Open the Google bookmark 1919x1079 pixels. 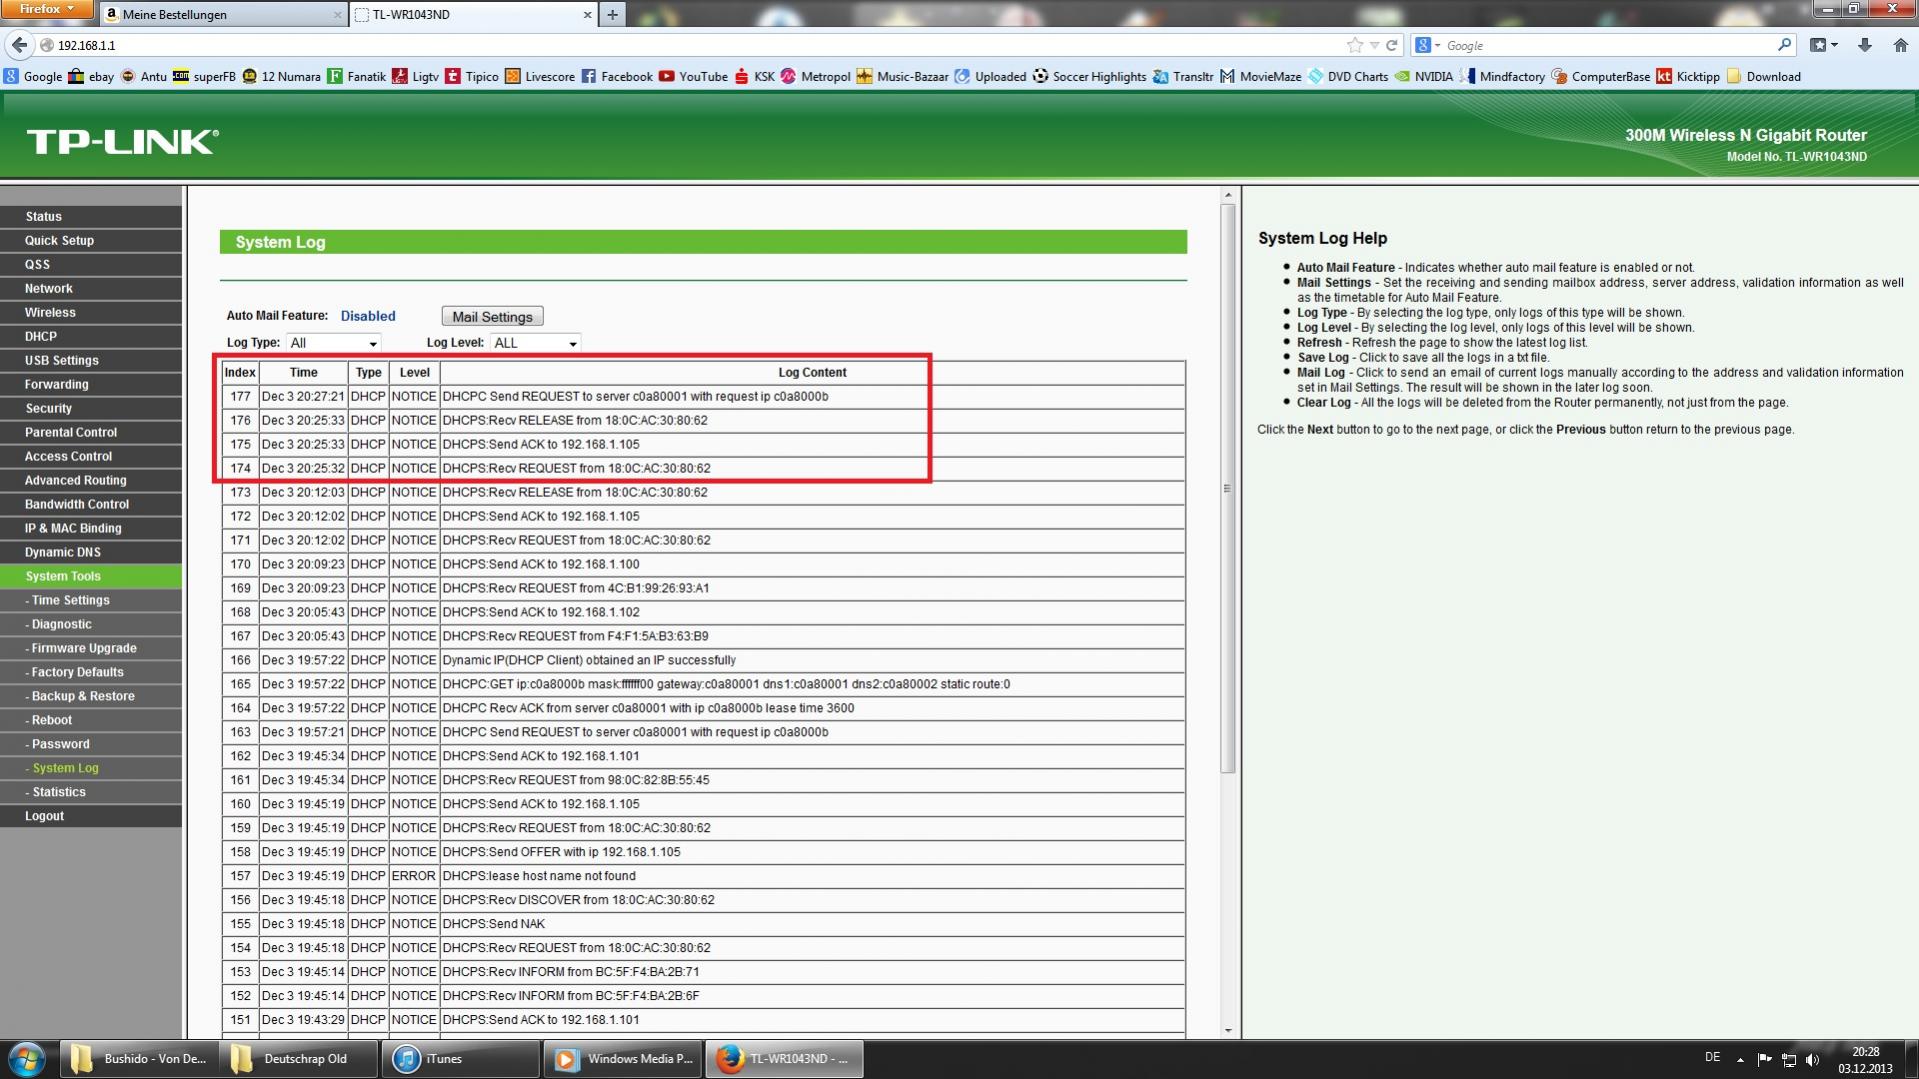[x=33, y=76]
